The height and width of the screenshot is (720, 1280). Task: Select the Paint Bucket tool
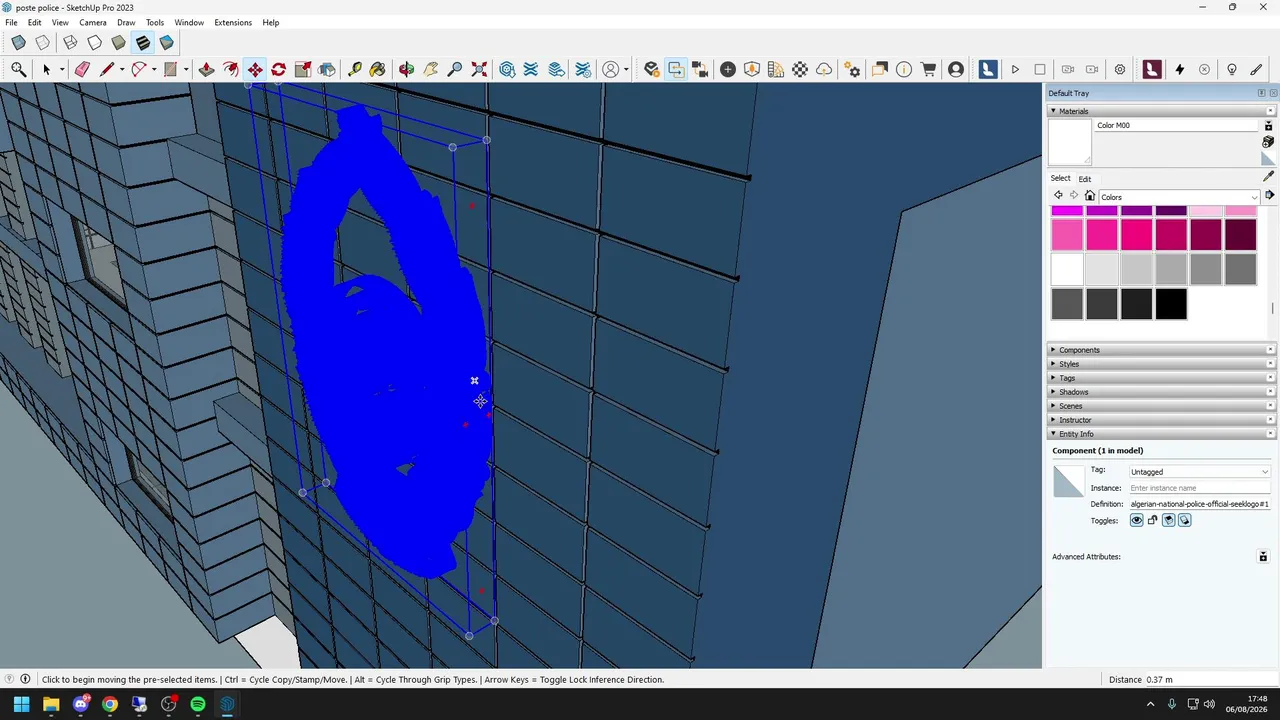click(378, 69)
